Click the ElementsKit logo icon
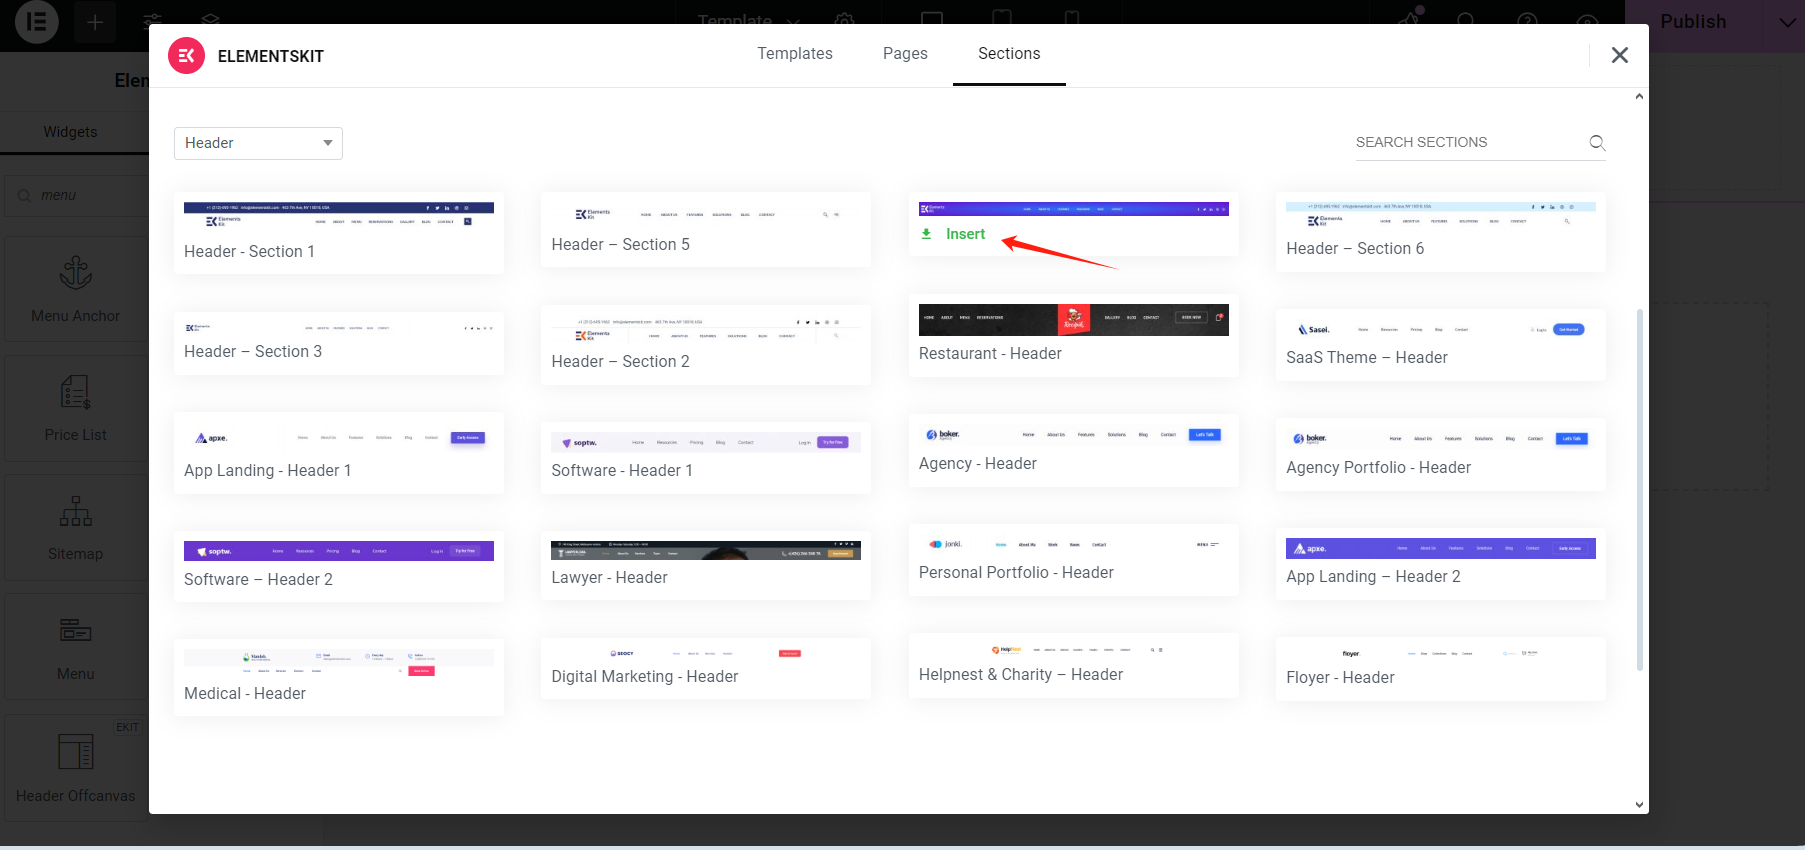This screenshot has height=850, width=1805. tap(186, 56)
